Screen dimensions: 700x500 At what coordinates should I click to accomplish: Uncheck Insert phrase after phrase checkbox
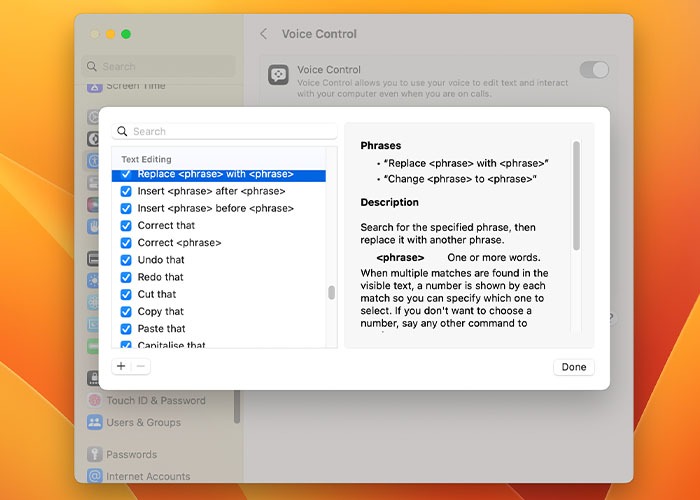(x=126, y=191)
